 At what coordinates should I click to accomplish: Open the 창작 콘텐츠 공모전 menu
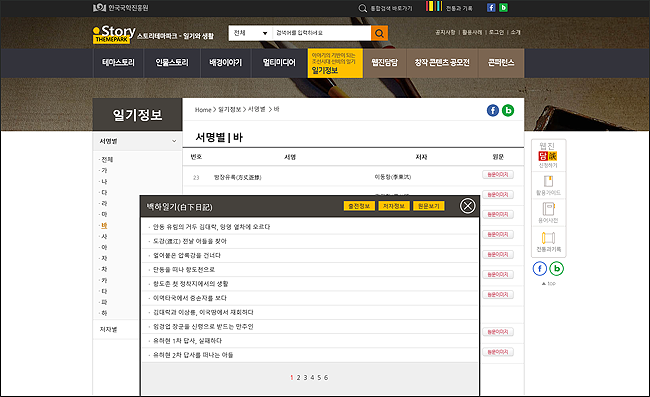[442, 63]
